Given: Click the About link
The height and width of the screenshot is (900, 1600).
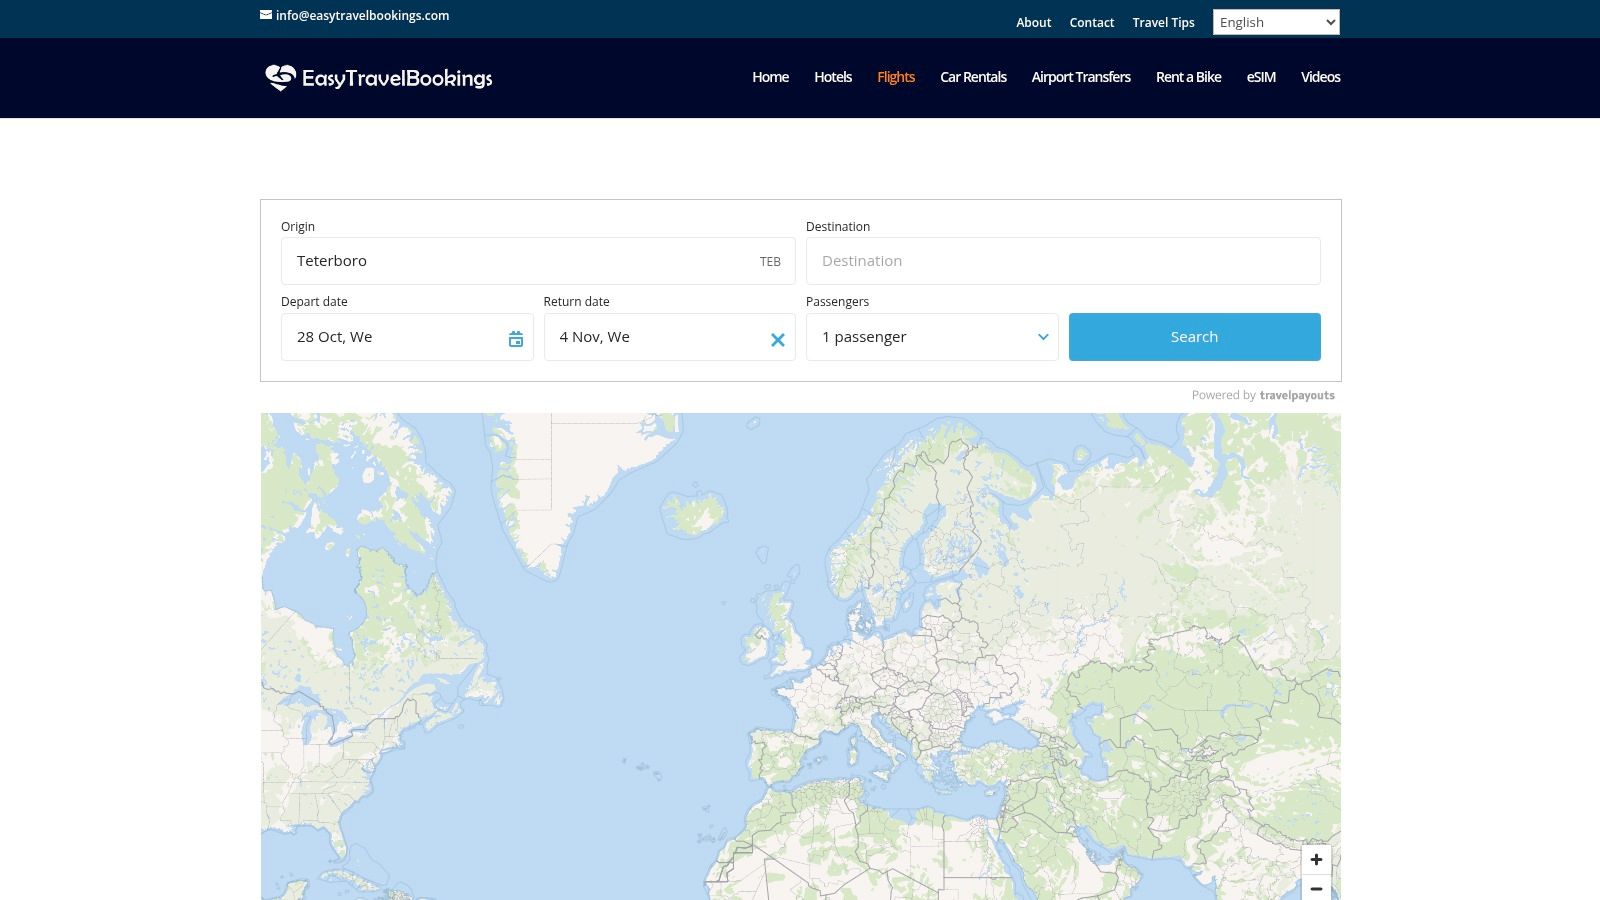Looking at the screenshot, I should coord(1033,22).
